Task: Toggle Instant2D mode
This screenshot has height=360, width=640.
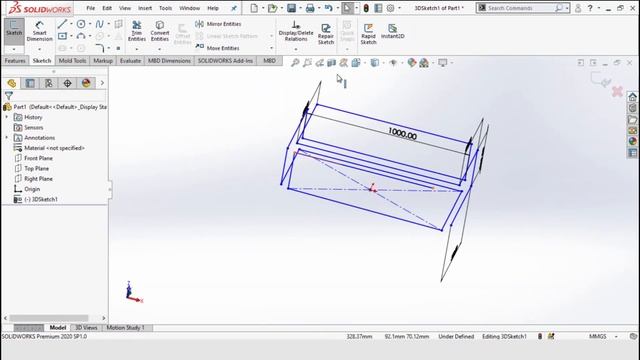Action: coord(392,31)
